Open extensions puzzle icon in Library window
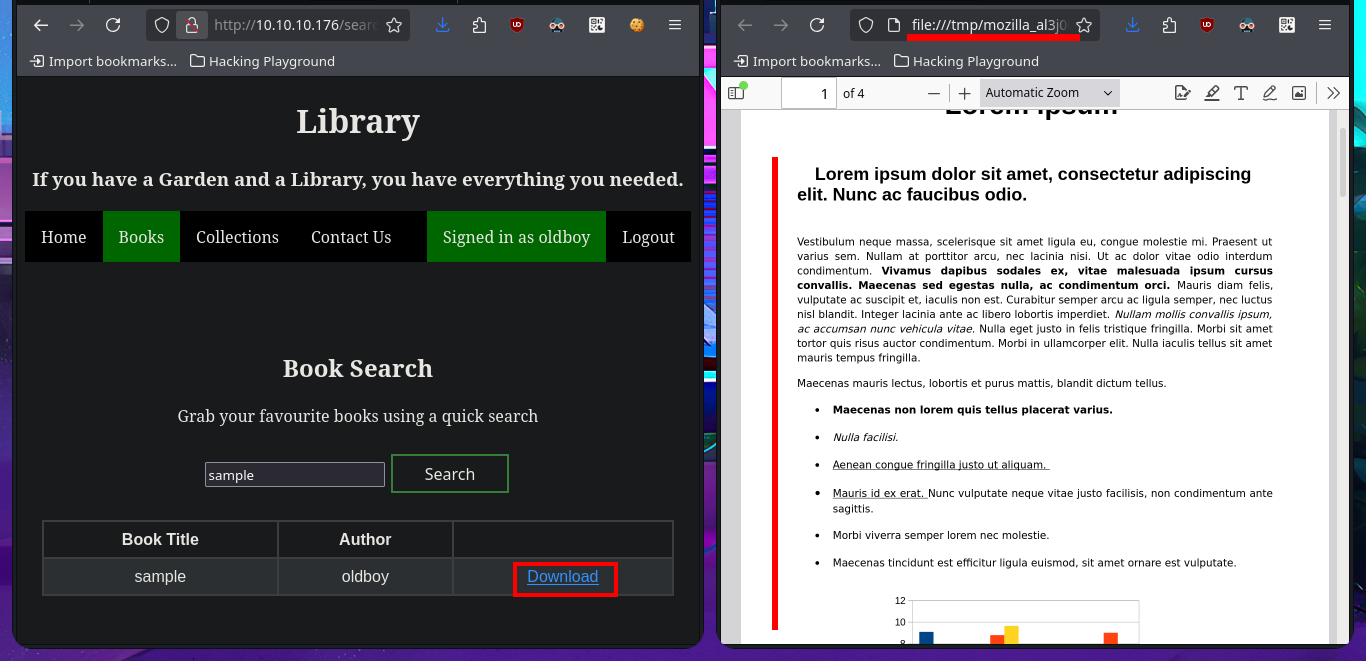 [x=479, y=25]
